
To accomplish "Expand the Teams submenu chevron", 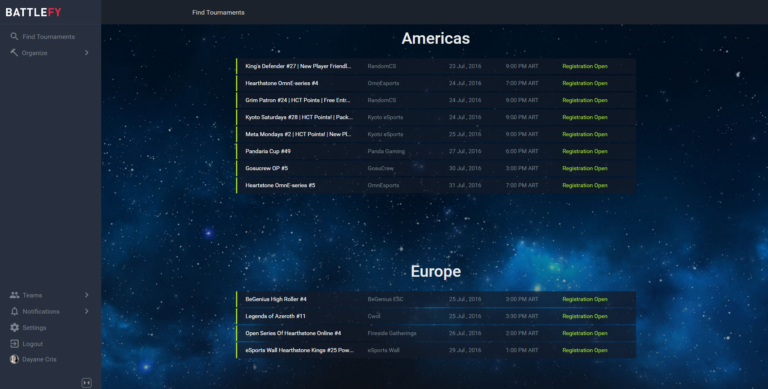I will (x=86, y=295).
